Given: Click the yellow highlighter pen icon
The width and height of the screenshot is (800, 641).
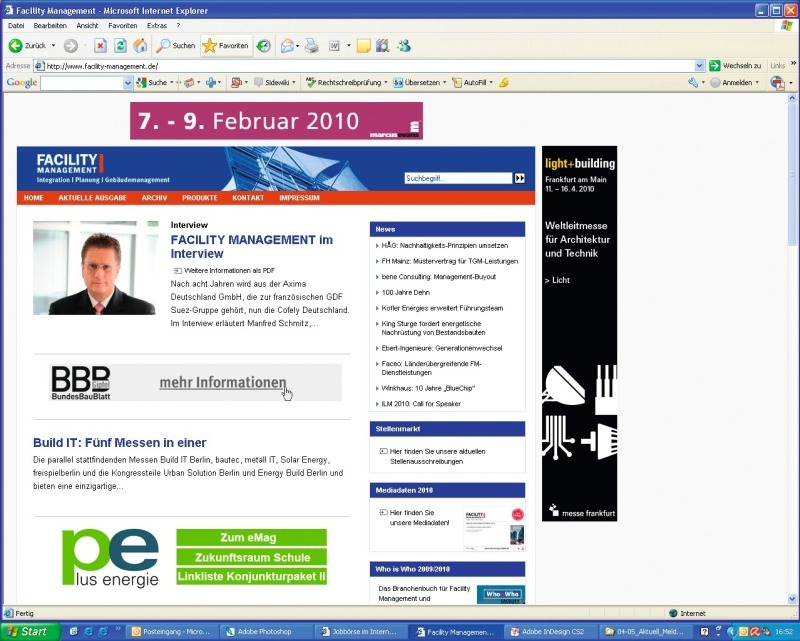Looking at the screenshot, I should coord(504,83).
